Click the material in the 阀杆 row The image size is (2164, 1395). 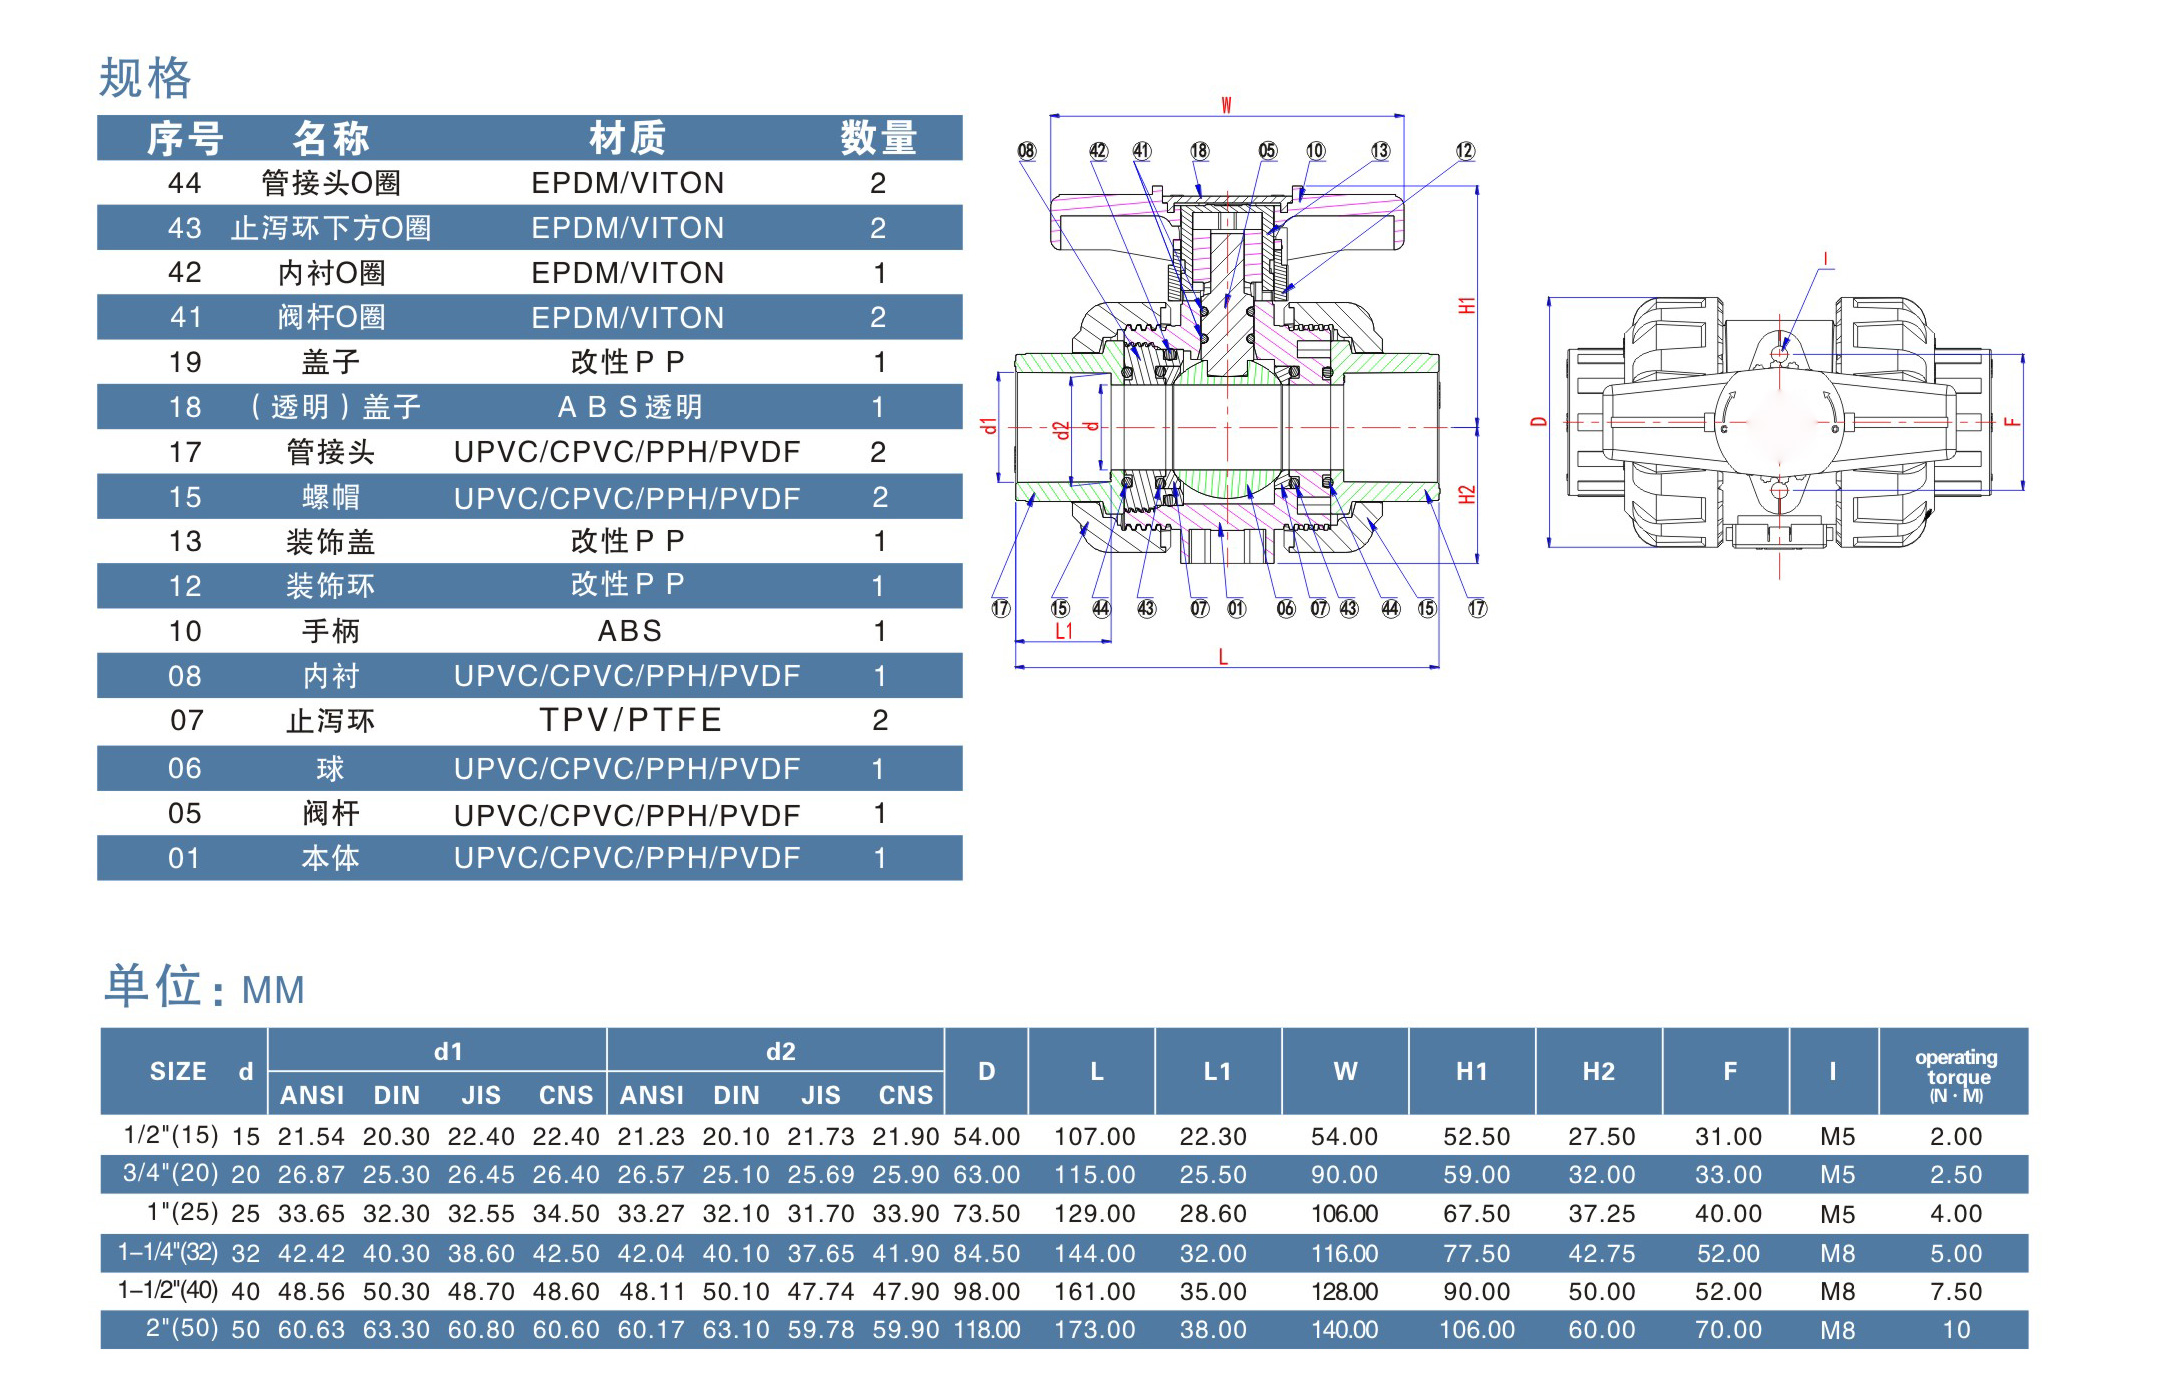coord(627,815)
